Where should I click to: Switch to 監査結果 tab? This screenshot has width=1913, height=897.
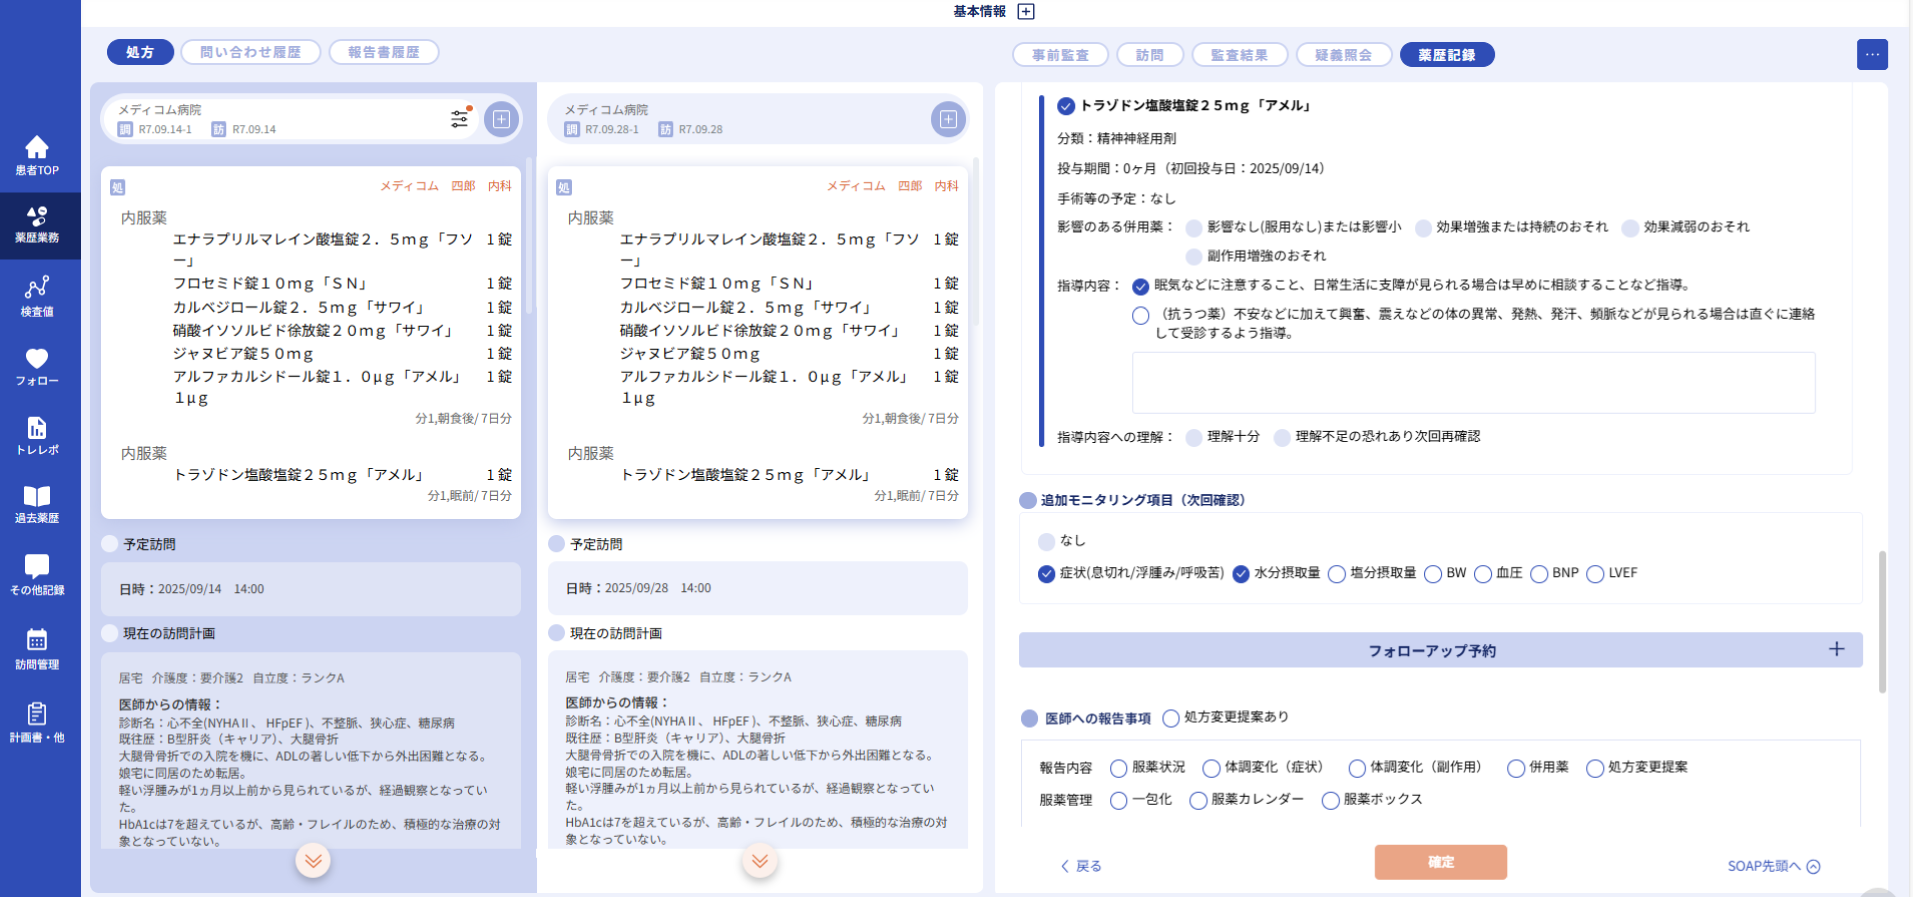tap(1238, 55)
